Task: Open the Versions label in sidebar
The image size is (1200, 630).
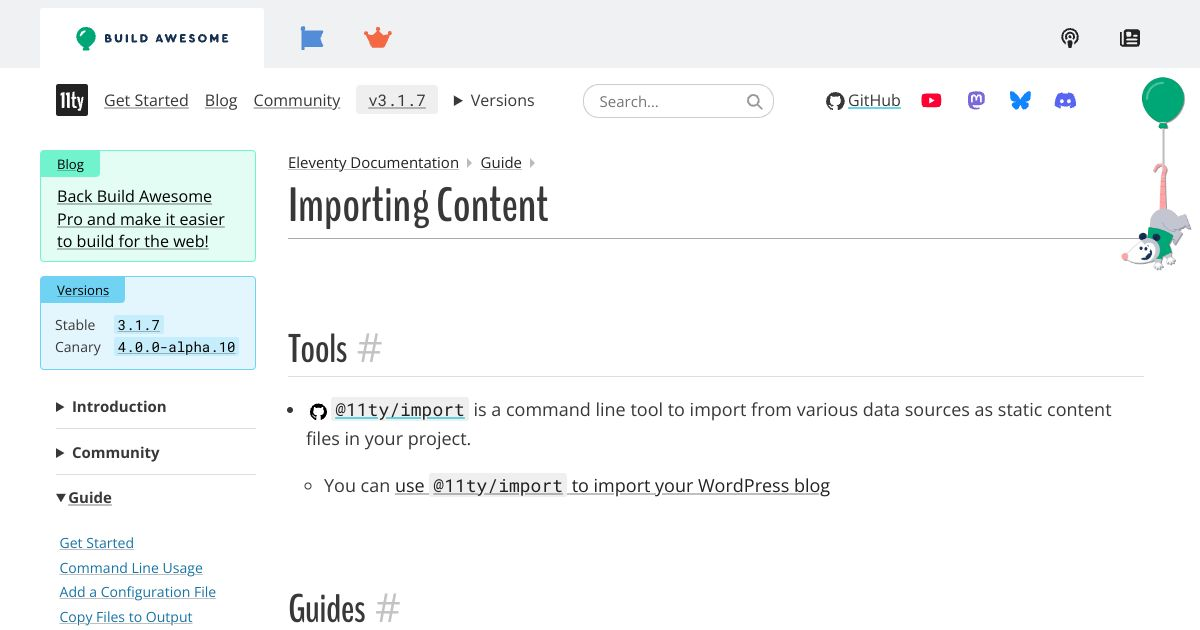Action: coord(83,290)
